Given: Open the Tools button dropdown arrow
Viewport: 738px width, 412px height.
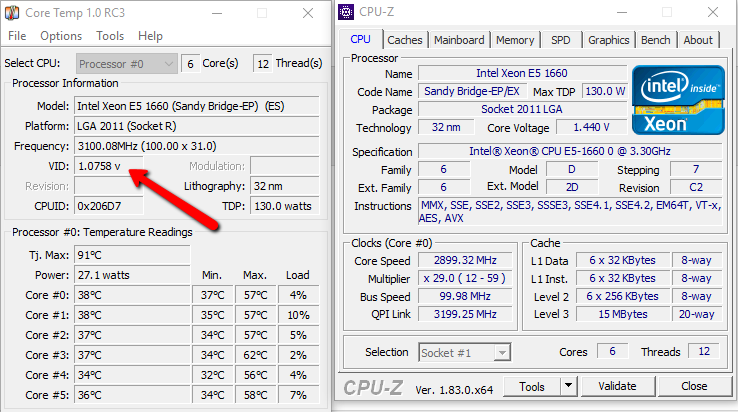Looking at the screenshot, I should (569, 387).
